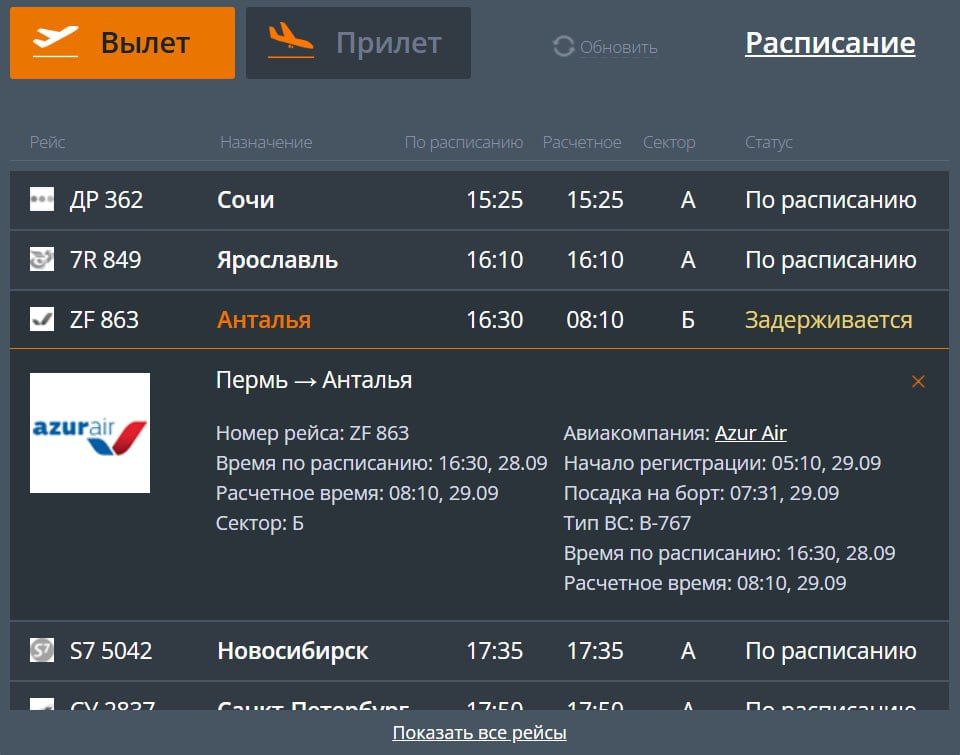Screen dimensions: 960x755
Task: Click the S7 logo beside S7 5042
Action: [x=42, y=651]
